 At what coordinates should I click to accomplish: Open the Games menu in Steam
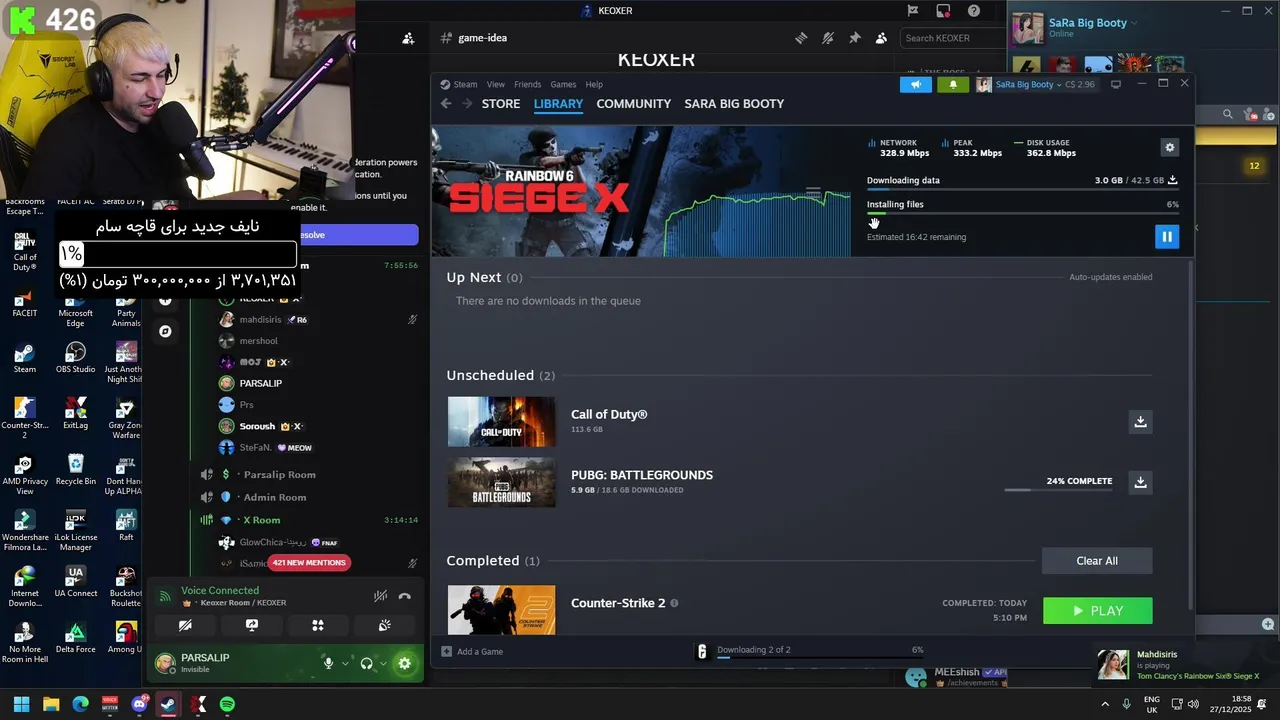pyautogui.click(x=563, y=85)
